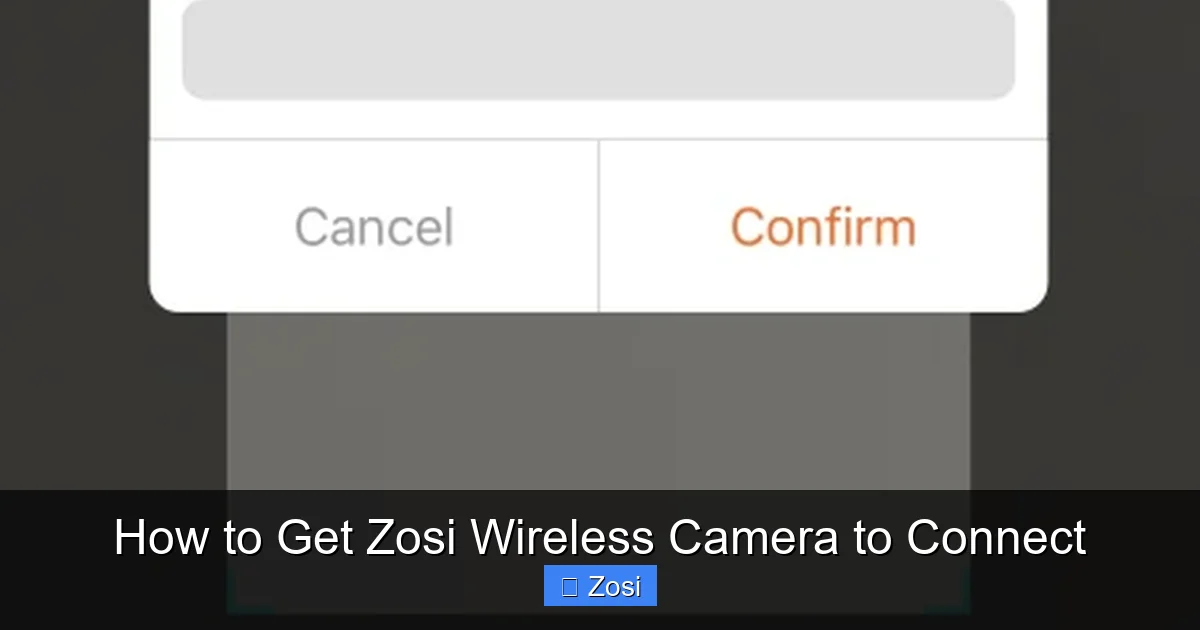Image resolution: width=1200 pixels, height=630 pixels.
Task: Tap the Confirm button in the dialog
Action: pos(823,226)
